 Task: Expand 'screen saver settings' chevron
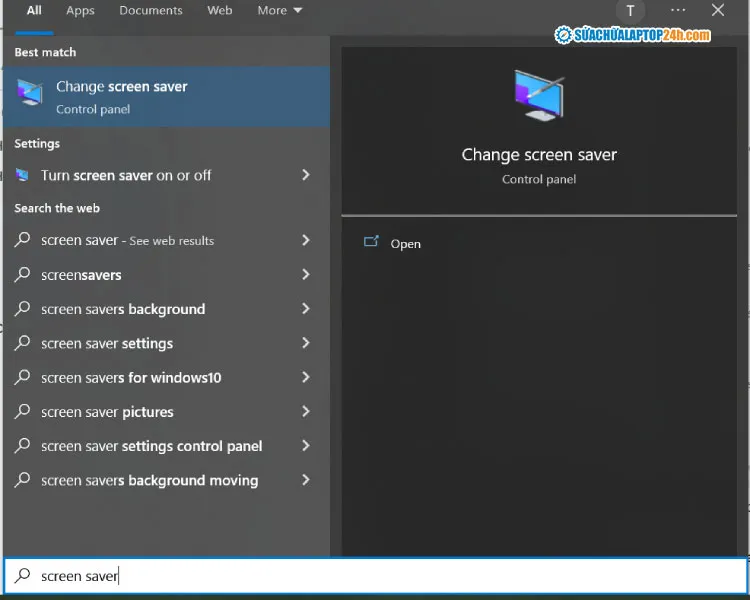[306, 343]
